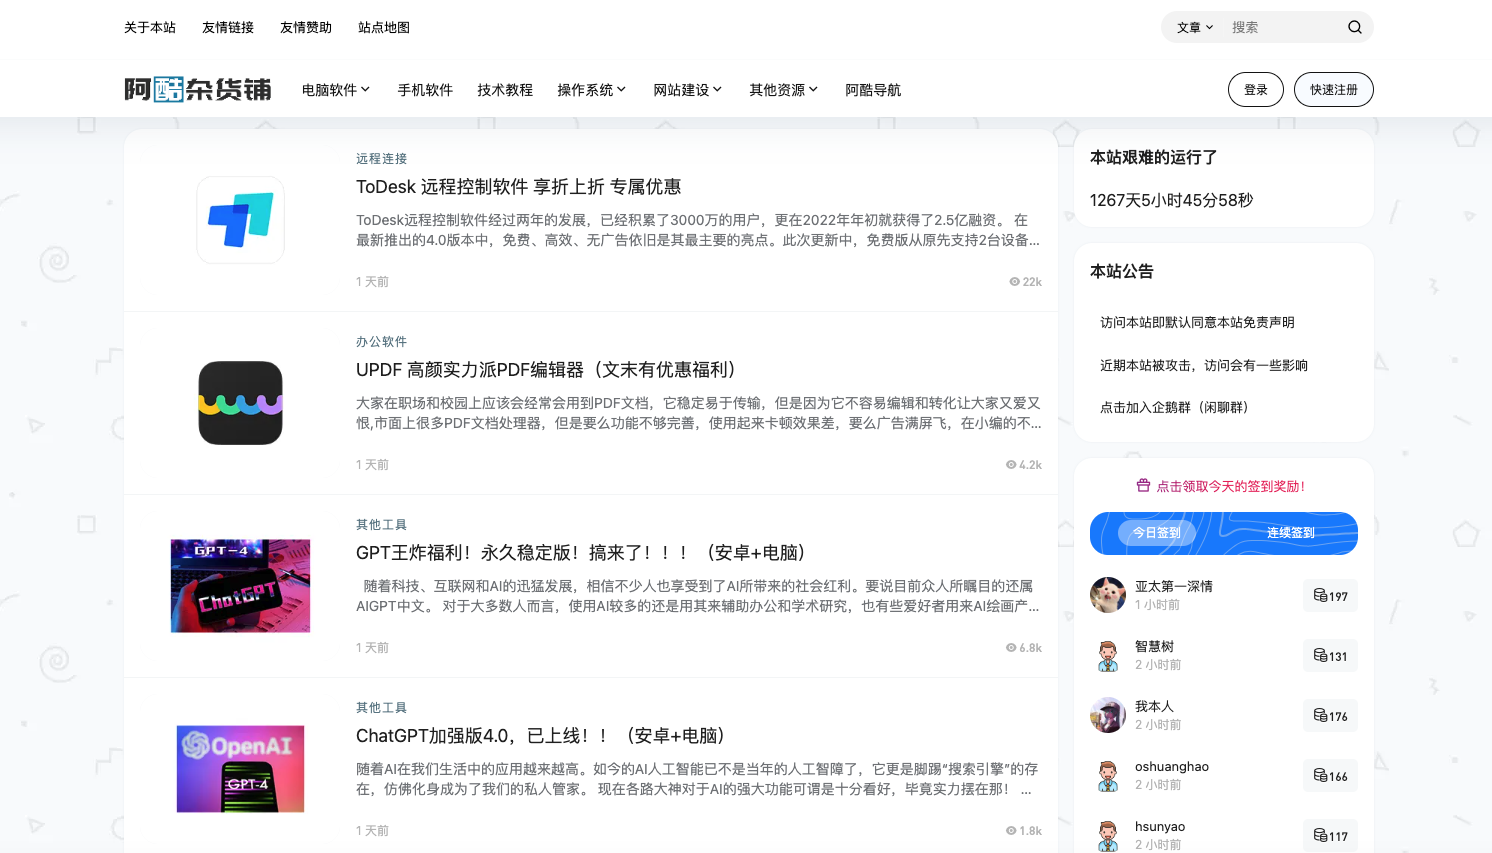Open 我本人 user avatar

(1108, 715)
